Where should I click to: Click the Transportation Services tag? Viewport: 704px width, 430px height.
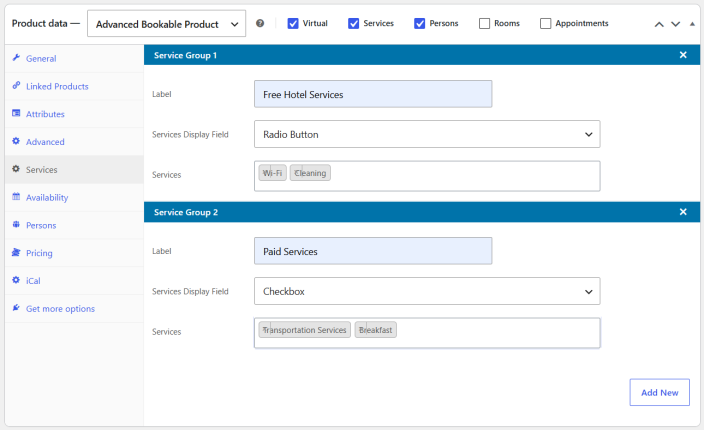point(304,330)
